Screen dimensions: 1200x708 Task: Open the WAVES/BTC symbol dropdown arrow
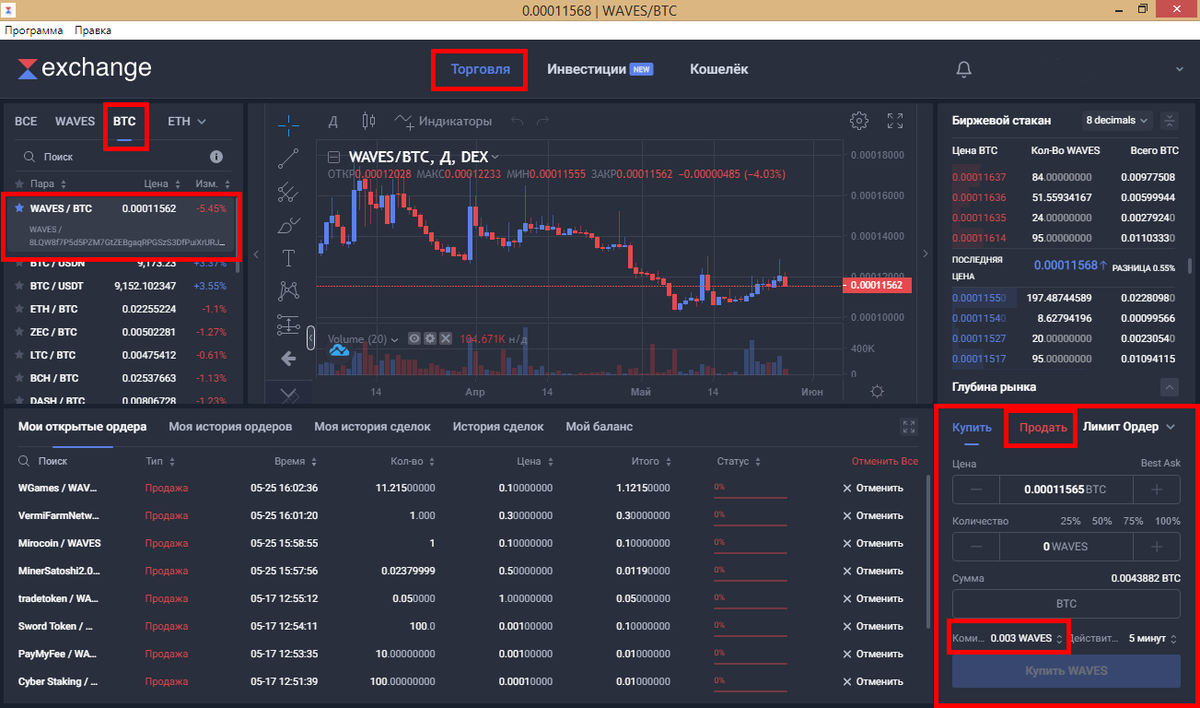pos(495,157)
